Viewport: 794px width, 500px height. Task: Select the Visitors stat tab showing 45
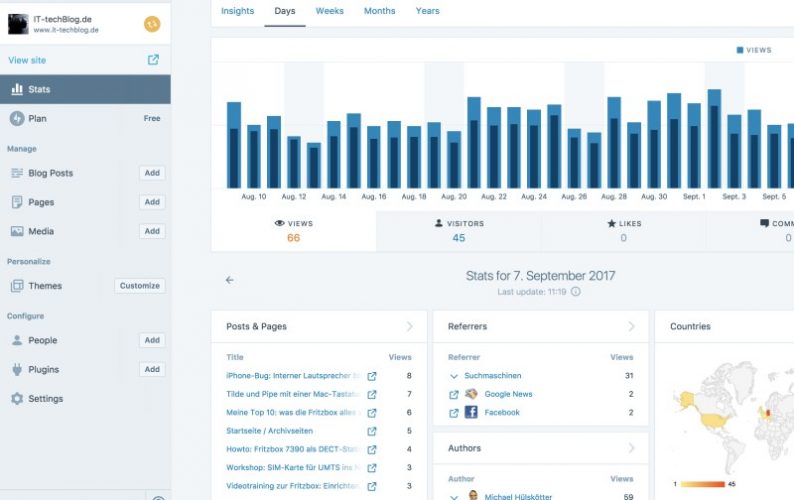[459, 230]
